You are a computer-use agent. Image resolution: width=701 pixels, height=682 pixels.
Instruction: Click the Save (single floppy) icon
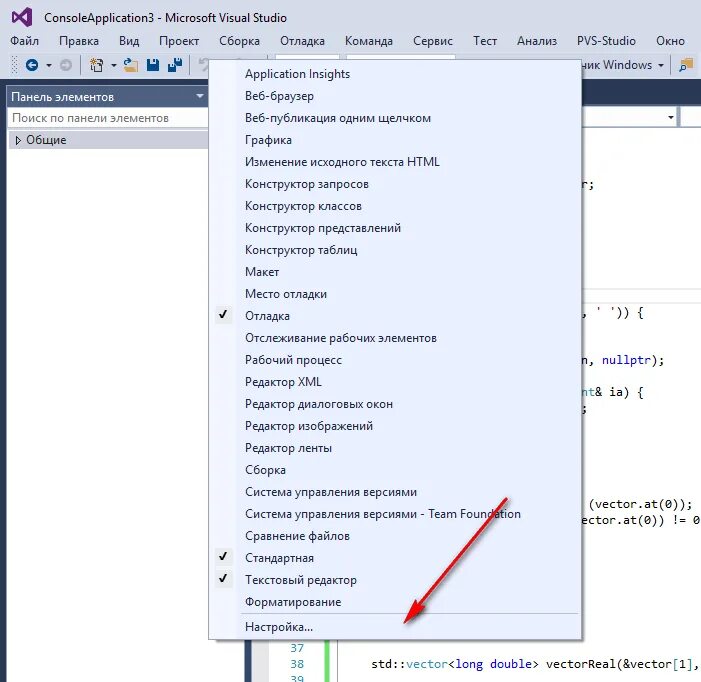[153, 65]
